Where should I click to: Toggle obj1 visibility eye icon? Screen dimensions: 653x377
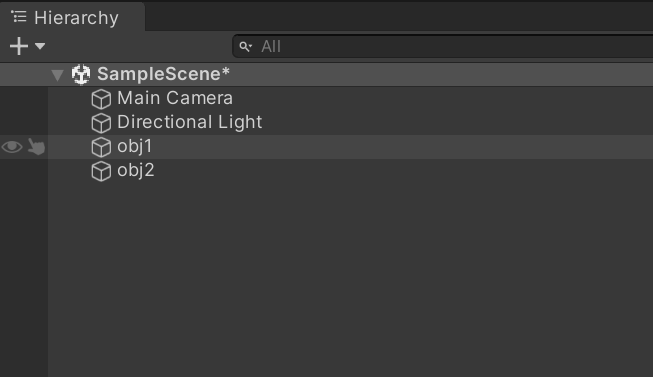click(x=12, y=147)
